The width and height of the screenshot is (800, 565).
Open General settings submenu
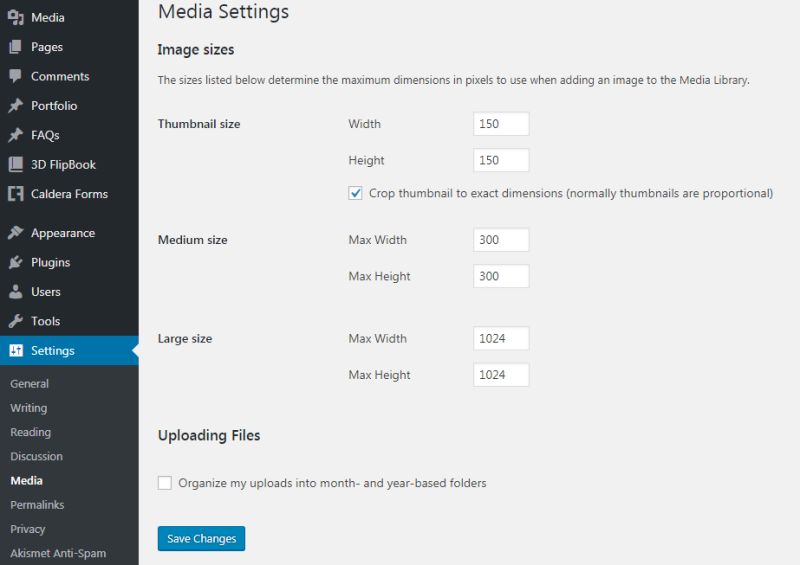click(x=29, y=384)
